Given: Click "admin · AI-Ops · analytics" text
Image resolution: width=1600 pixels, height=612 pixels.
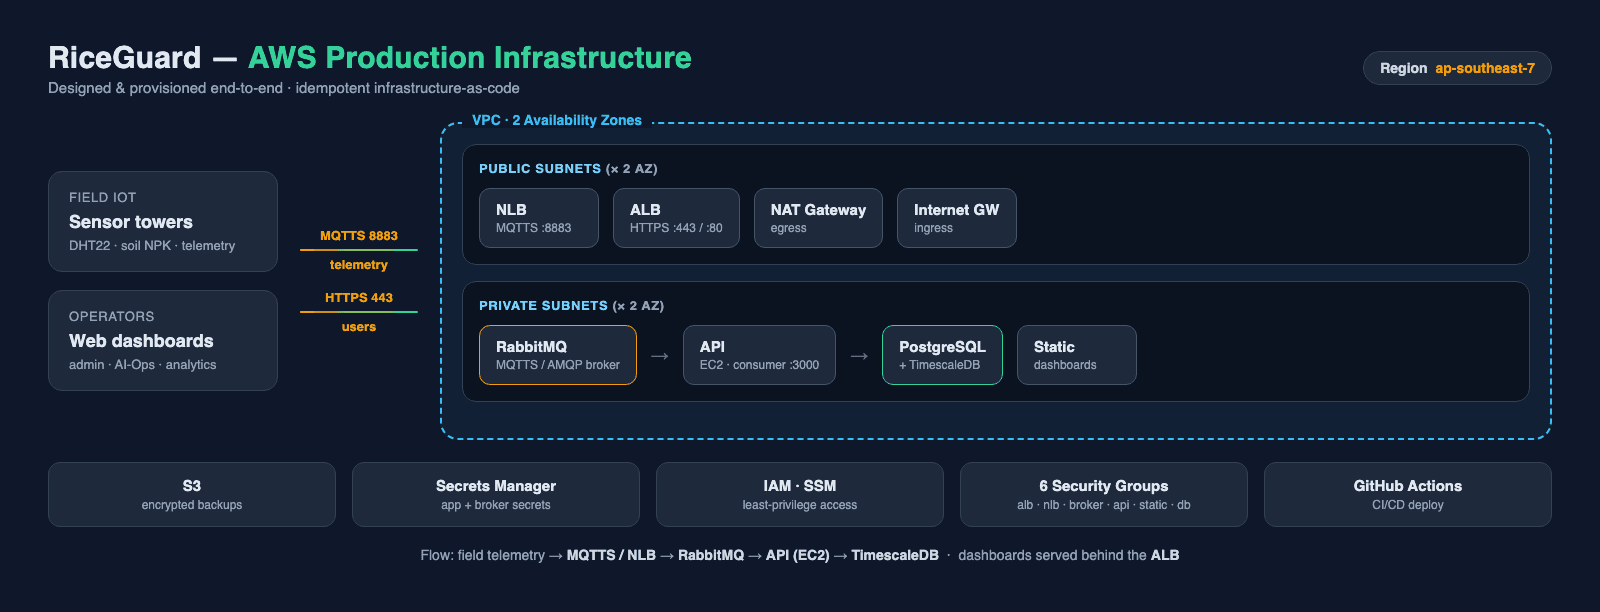Looking at the screenshot, I should click(143, 365).
